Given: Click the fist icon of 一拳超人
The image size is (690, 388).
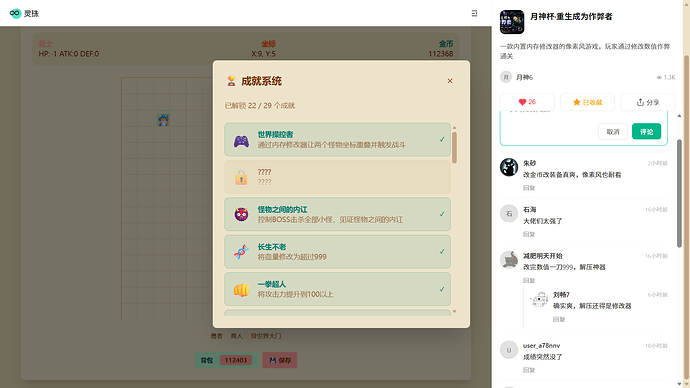Looking at the screenshot, I should [241, 290].
